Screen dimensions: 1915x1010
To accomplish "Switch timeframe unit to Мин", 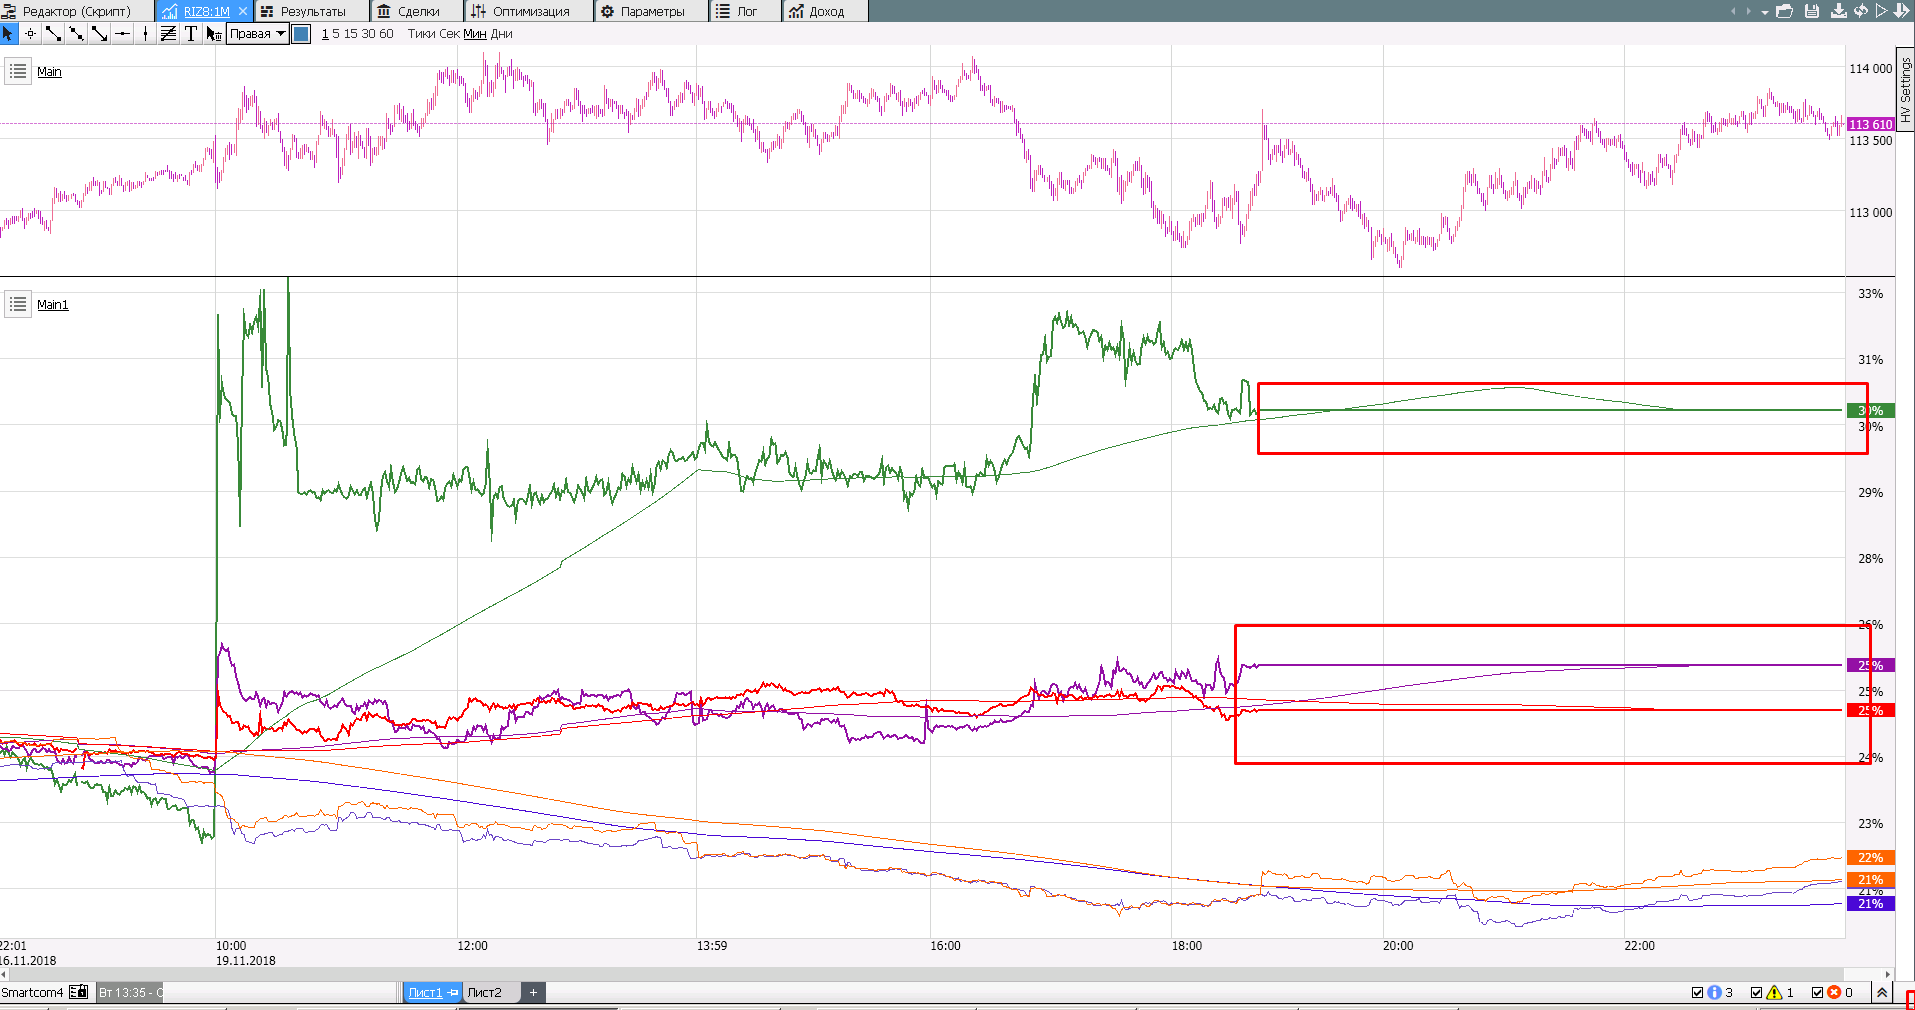I will point(475,34).
